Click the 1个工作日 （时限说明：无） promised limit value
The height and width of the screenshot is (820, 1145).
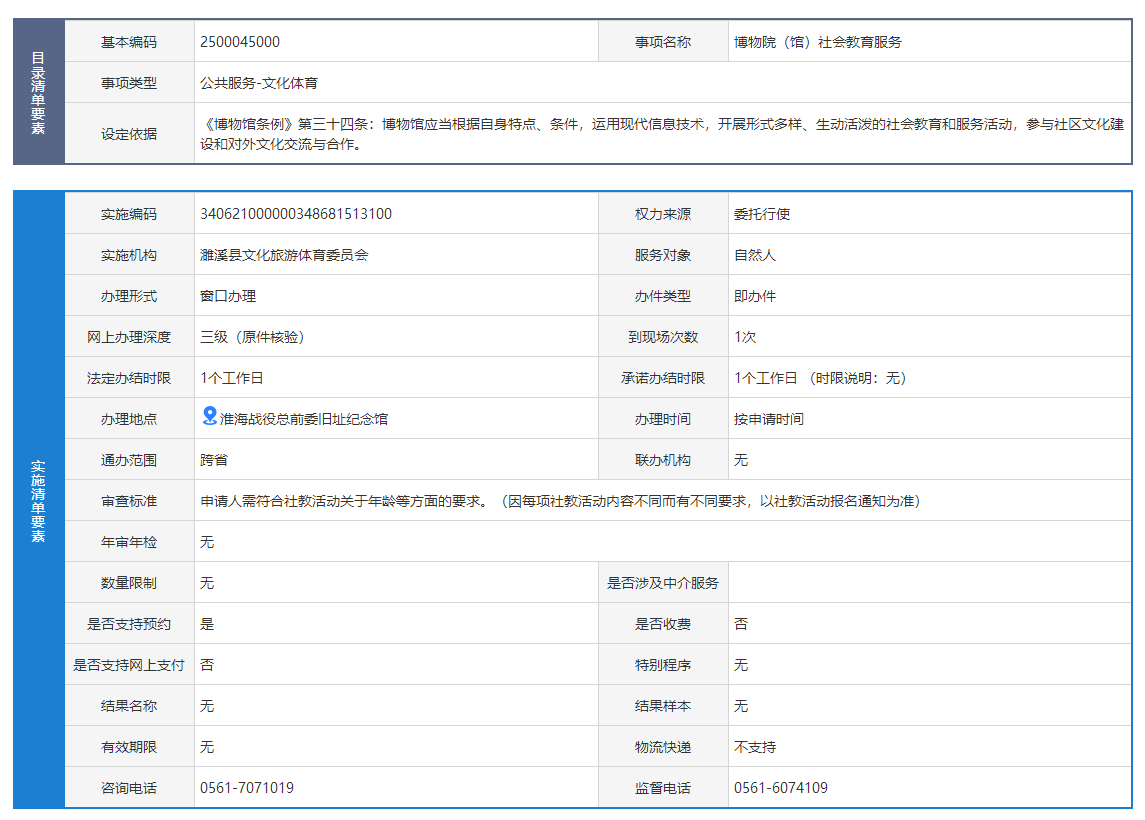pyautogui.click(x=820, y=378)
